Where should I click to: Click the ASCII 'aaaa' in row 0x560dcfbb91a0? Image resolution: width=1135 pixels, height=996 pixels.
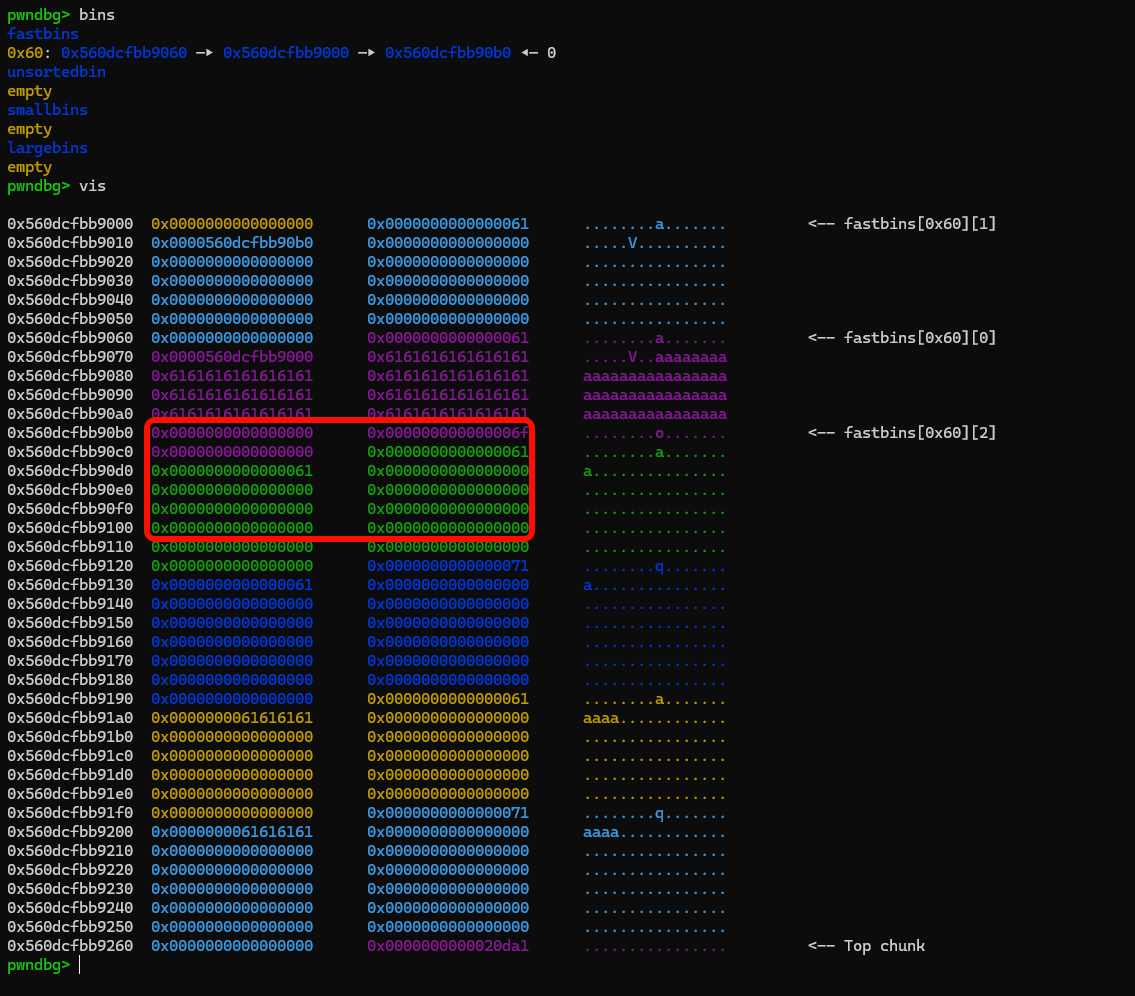[x=601, y=718]
